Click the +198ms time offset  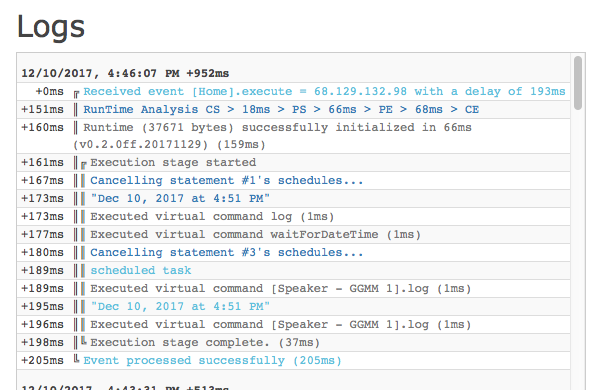(42, 342)
